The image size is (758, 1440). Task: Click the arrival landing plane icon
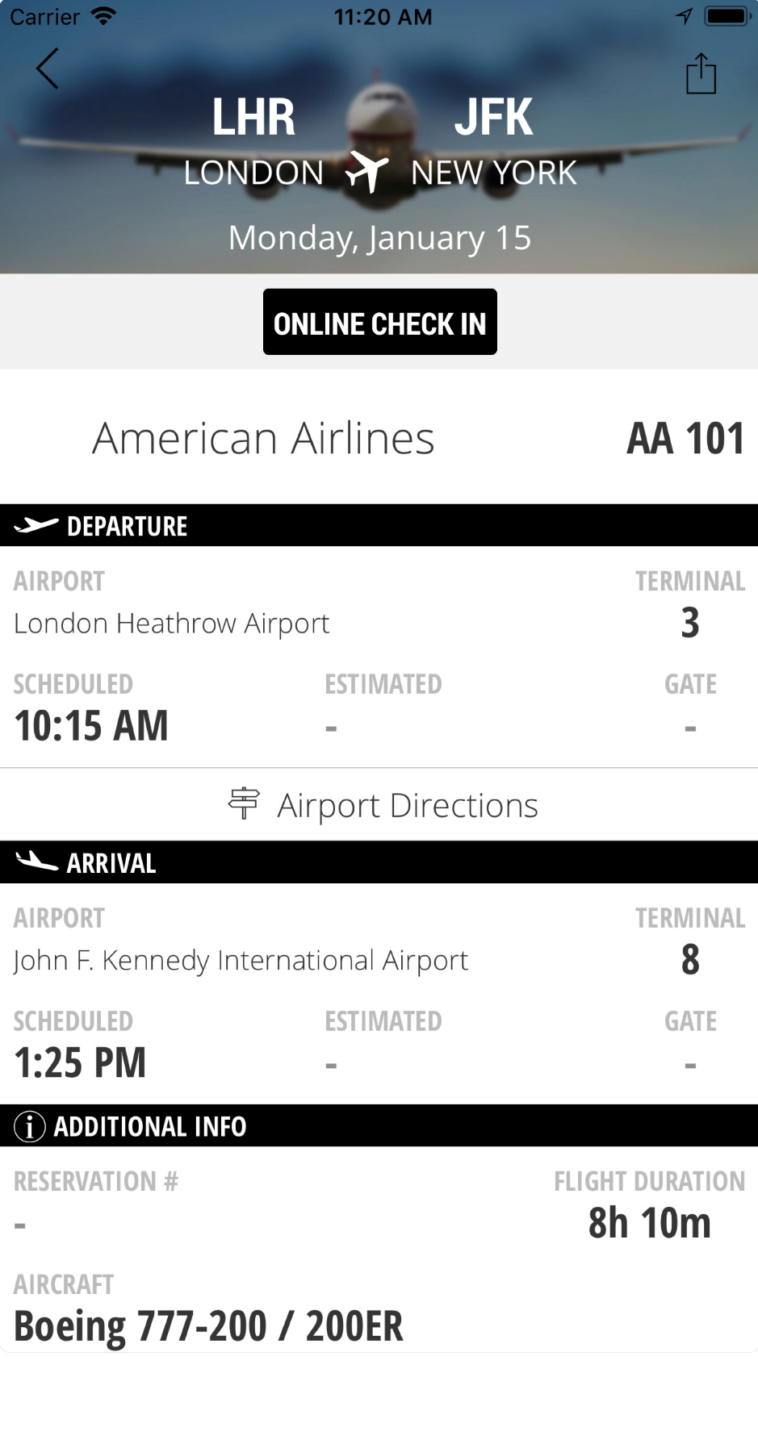(36, 862)
